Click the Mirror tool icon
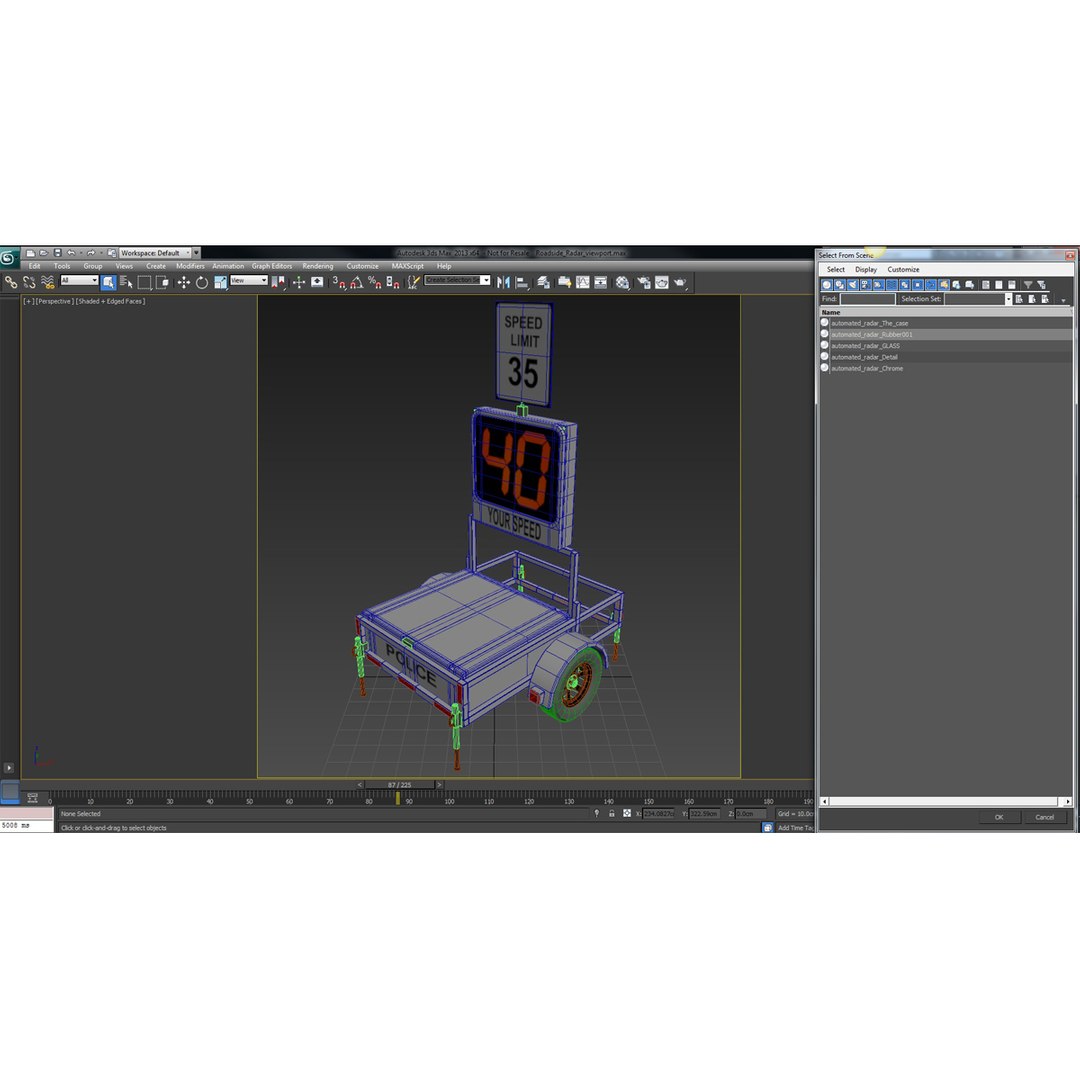This screenshot has height=1080, width=1080. click(503, 282)
